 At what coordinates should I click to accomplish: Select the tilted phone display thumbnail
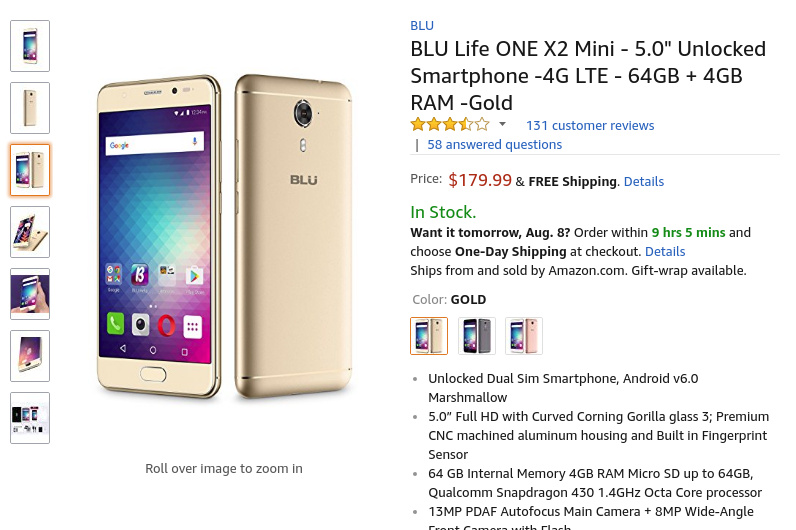pos(30,356)
